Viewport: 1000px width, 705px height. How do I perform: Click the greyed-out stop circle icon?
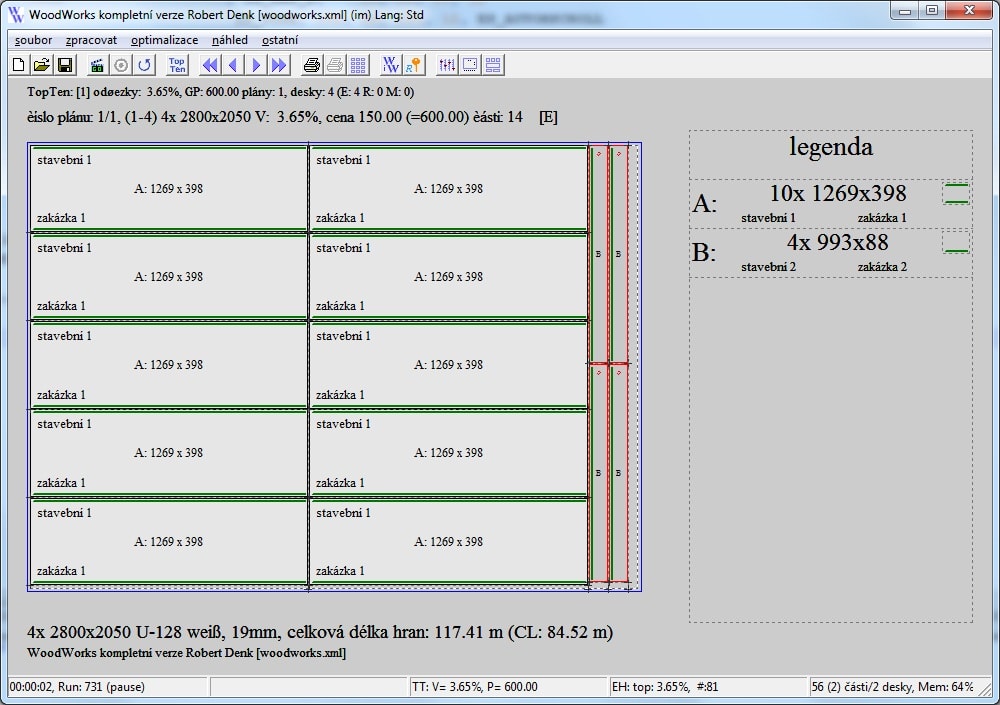[x=121, y=64]
